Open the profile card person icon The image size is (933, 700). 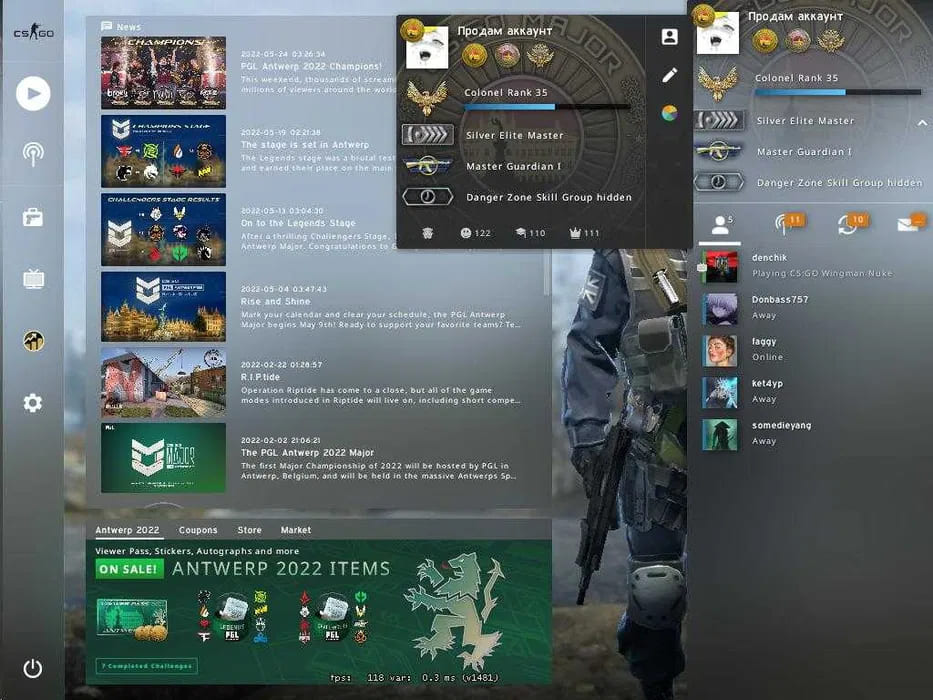(669, 37)
